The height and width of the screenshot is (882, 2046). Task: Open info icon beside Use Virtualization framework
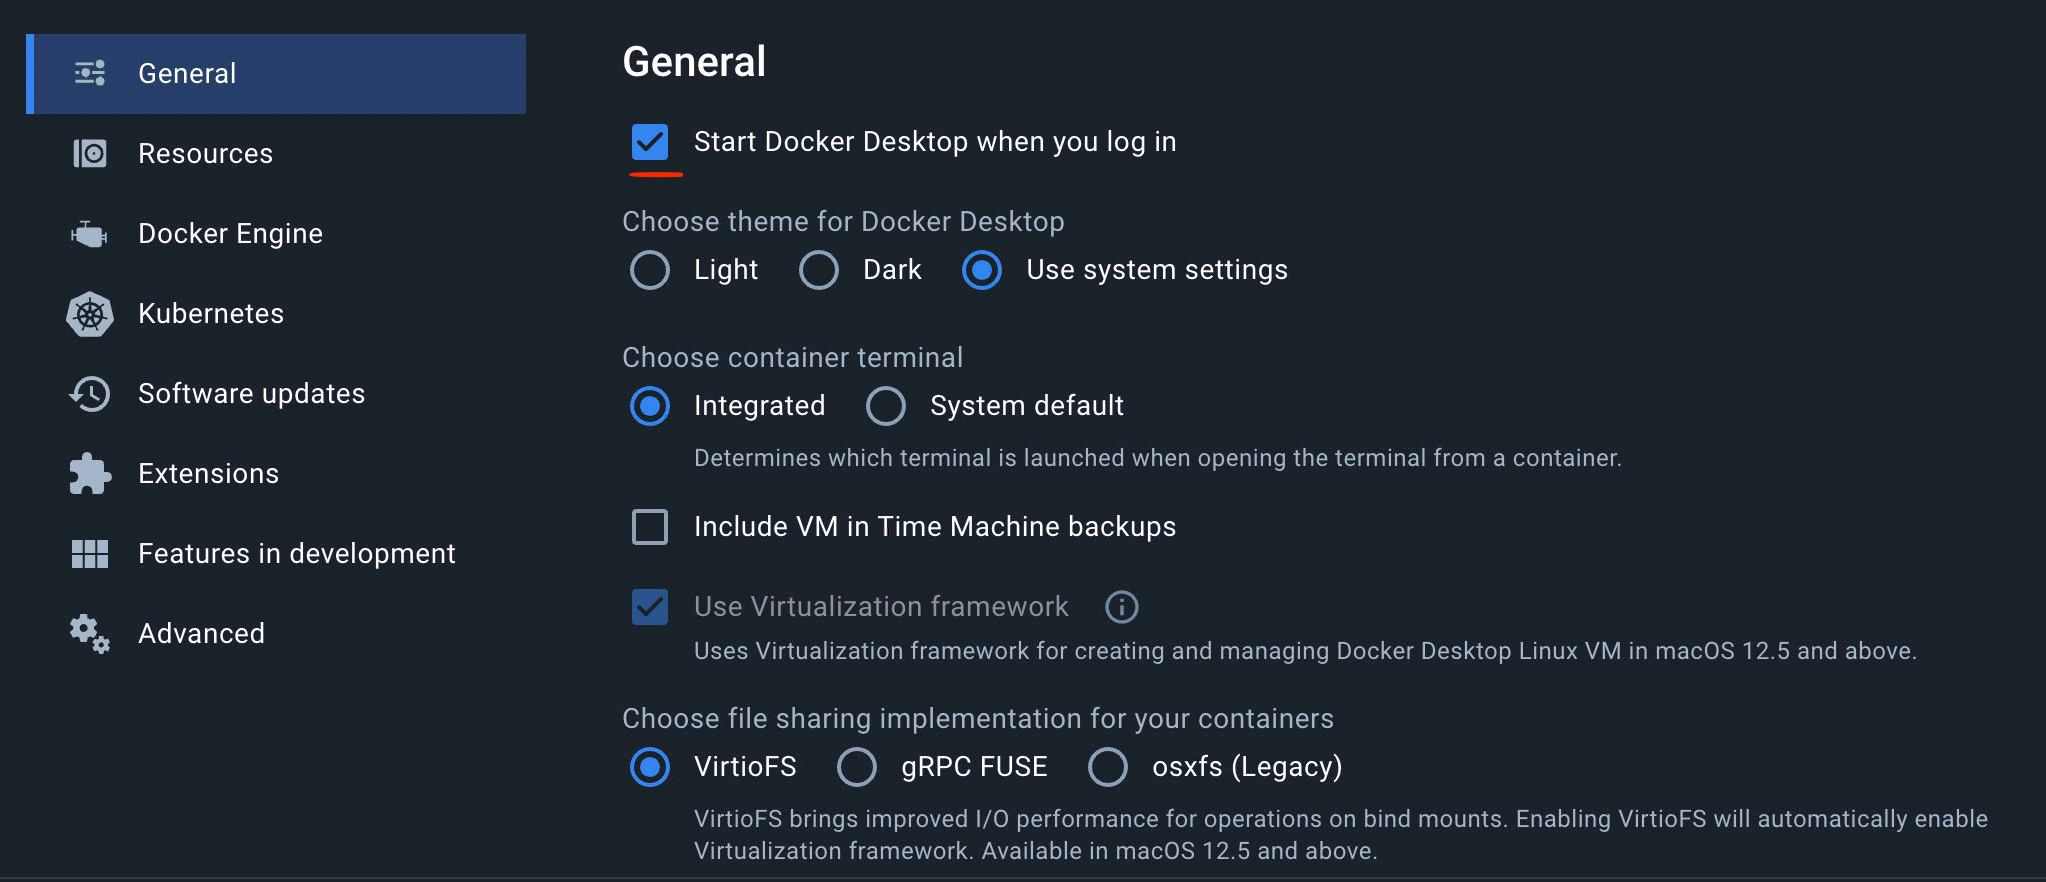pyautogui.click(x=1122, y=607)
